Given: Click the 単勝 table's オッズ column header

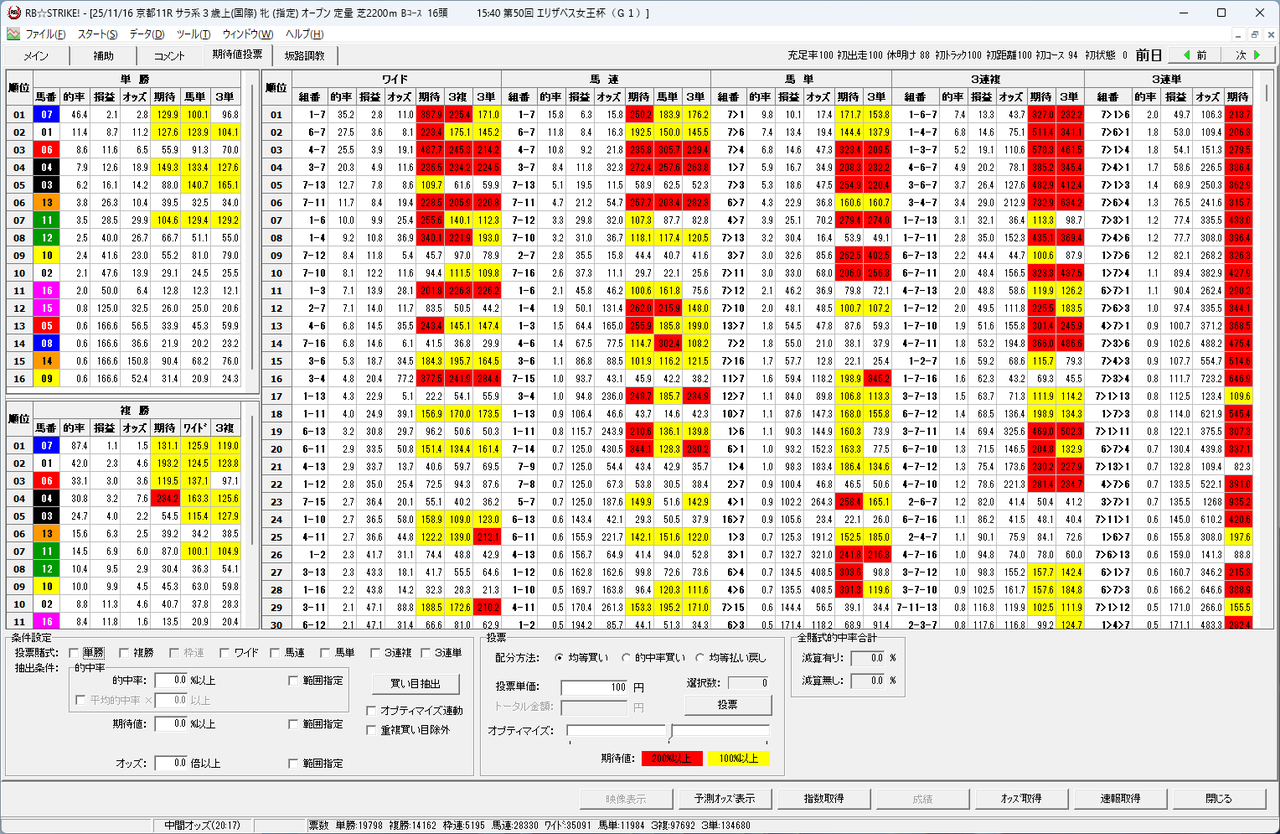Looking at the screenshot, I should (x=137, y=97).
